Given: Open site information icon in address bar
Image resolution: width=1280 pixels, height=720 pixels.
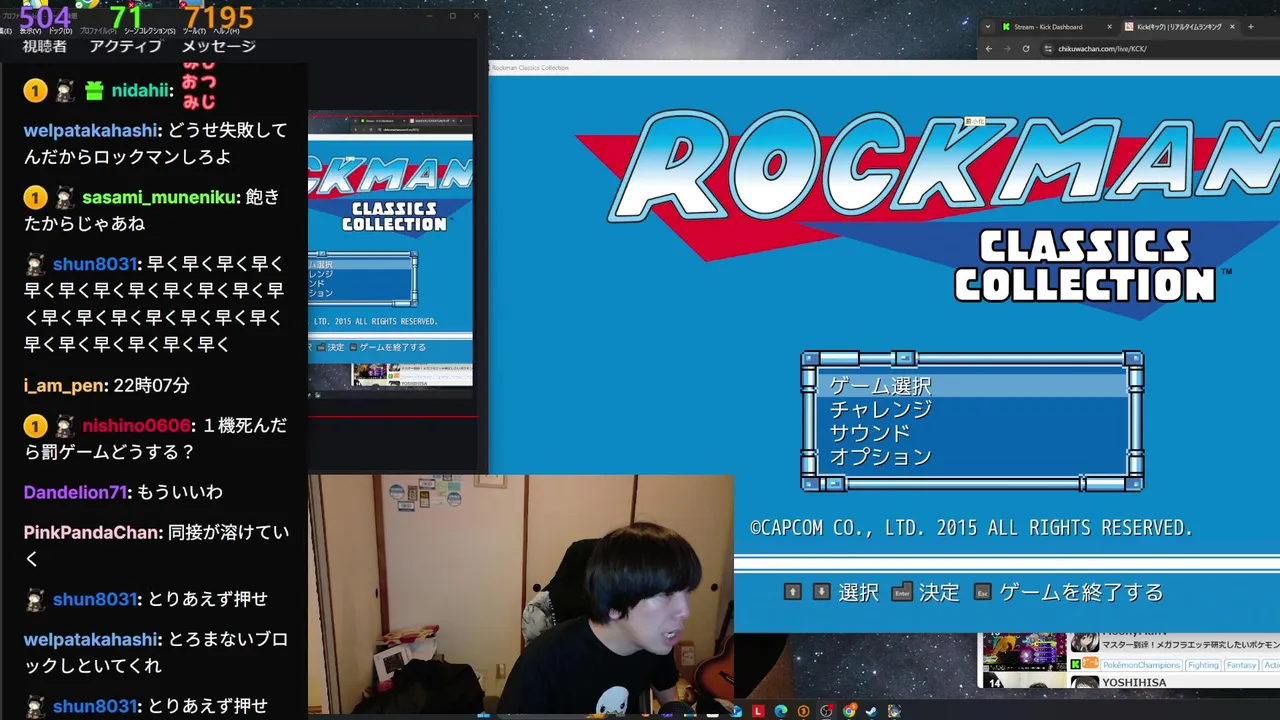Looking at the screenshot, I should [x=1048, y=48].
